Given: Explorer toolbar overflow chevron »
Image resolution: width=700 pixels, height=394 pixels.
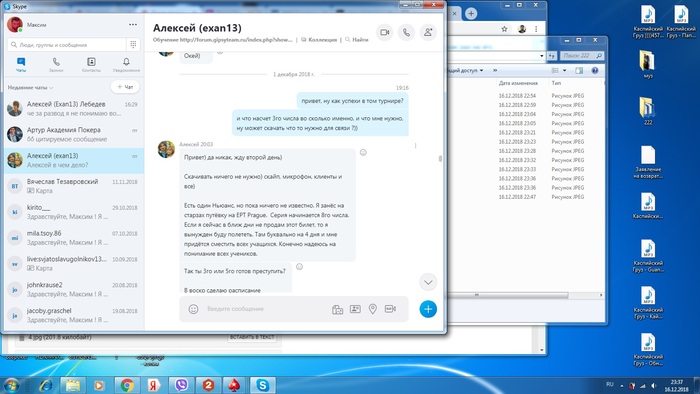Looking at the screenshot, I should [495, 71].
